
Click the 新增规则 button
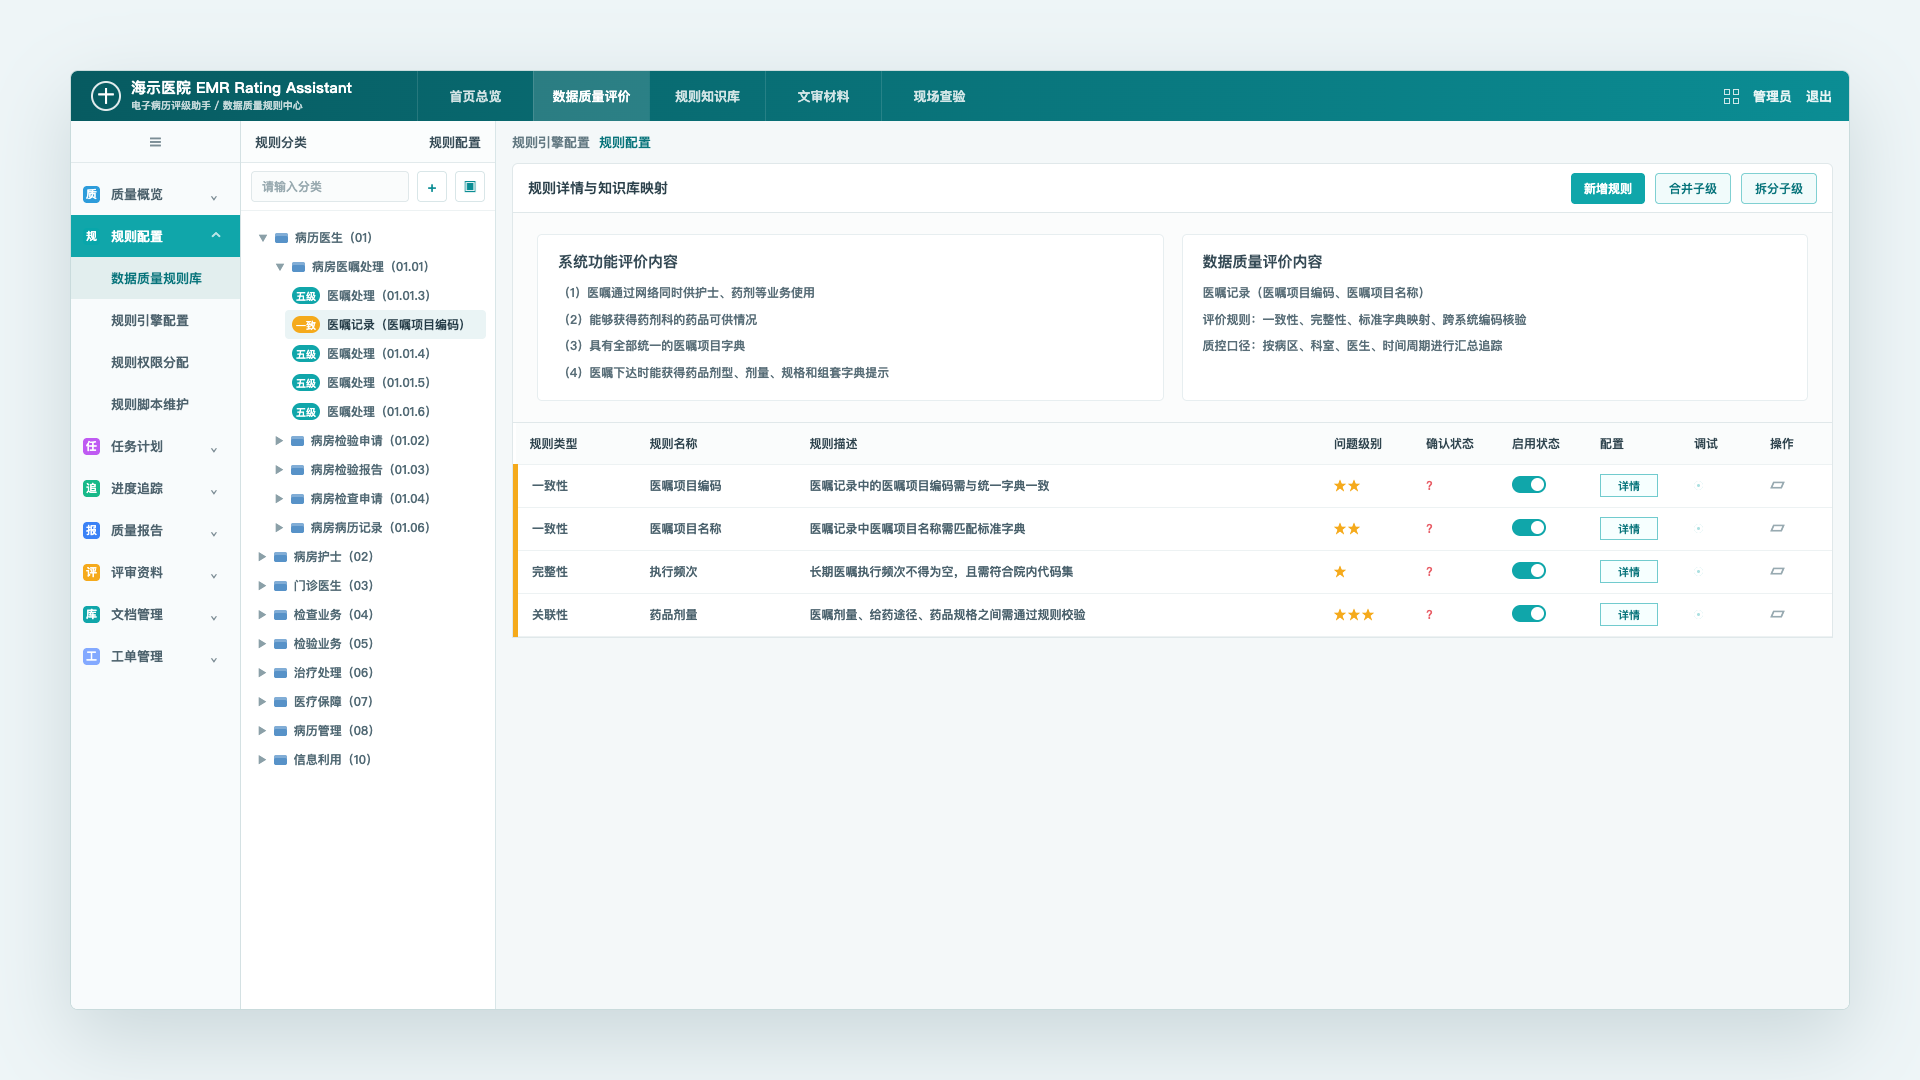point(1607,188)
